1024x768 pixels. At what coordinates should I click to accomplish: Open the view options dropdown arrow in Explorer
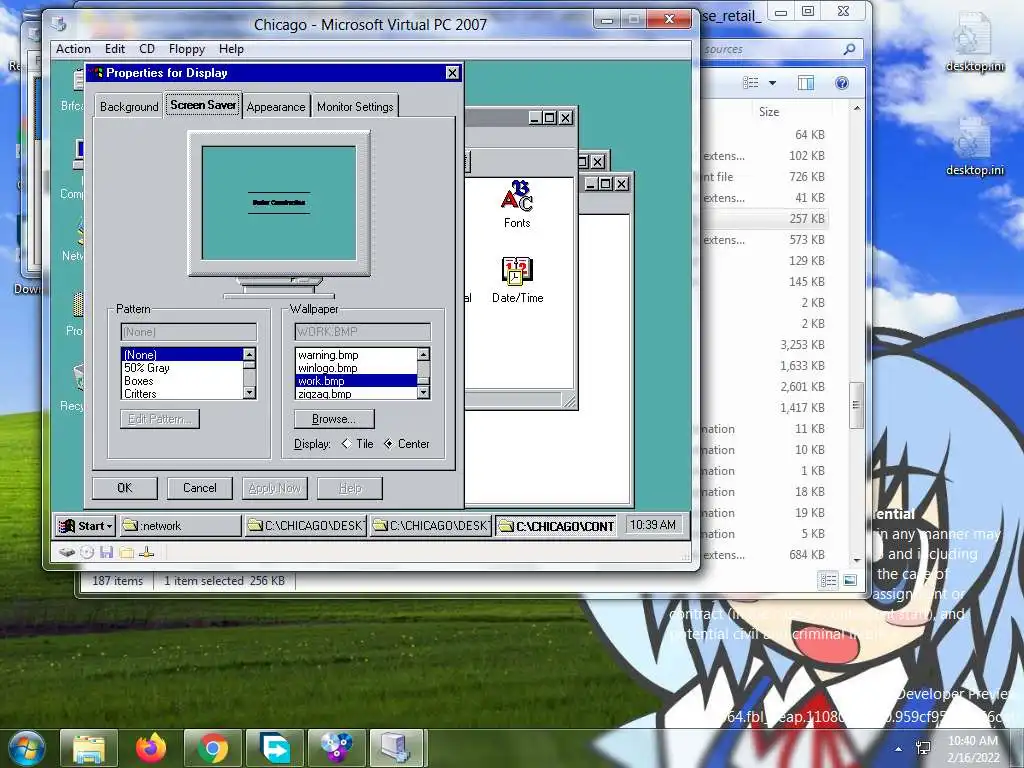click(x=773, y=83)
